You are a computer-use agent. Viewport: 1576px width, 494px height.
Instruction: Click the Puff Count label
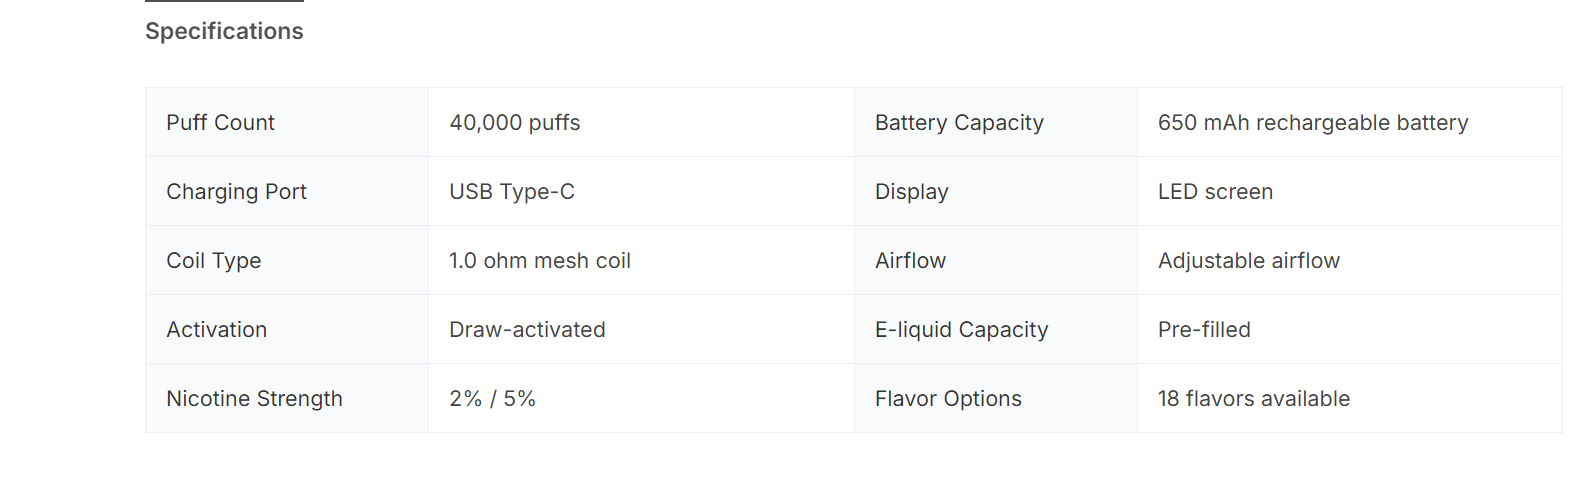[x=220, y=123]
